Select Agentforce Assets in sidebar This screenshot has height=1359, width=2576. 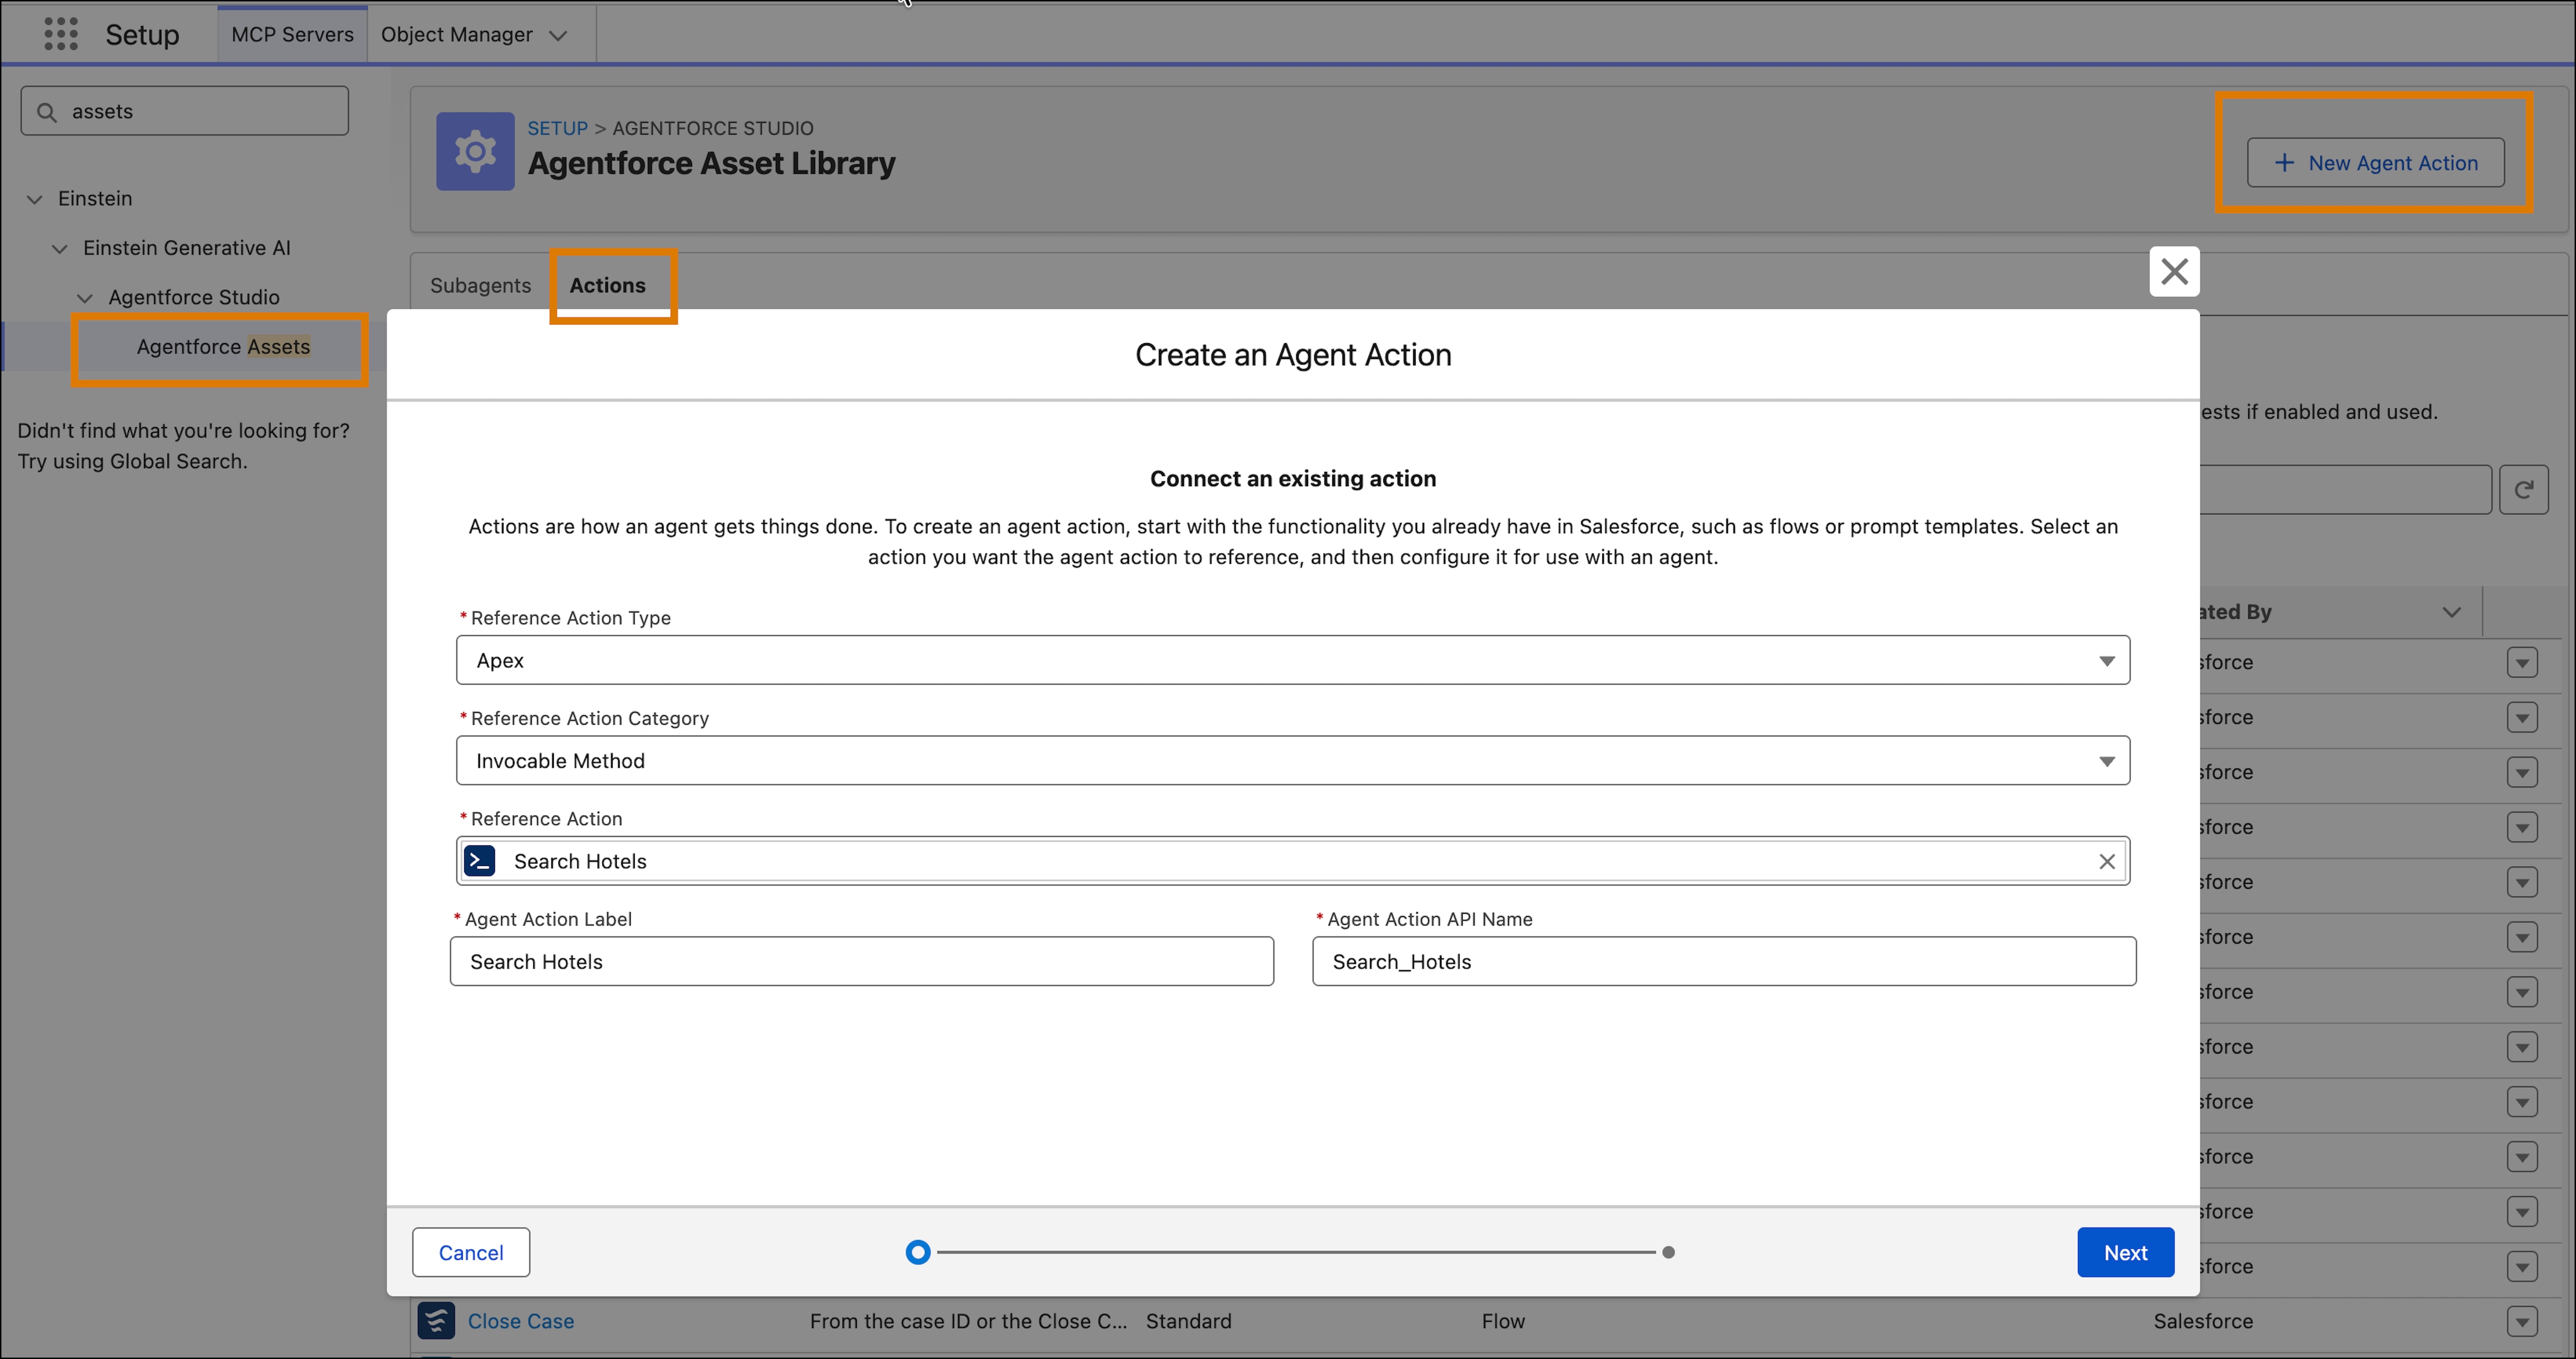(x=223, y=347)
